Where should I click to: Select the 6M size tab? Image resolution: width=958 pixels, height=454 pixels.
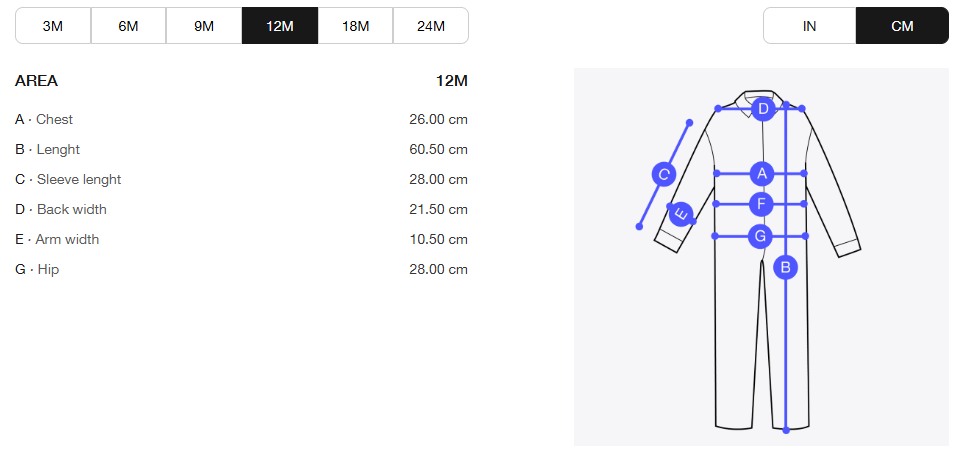[128, 26]
